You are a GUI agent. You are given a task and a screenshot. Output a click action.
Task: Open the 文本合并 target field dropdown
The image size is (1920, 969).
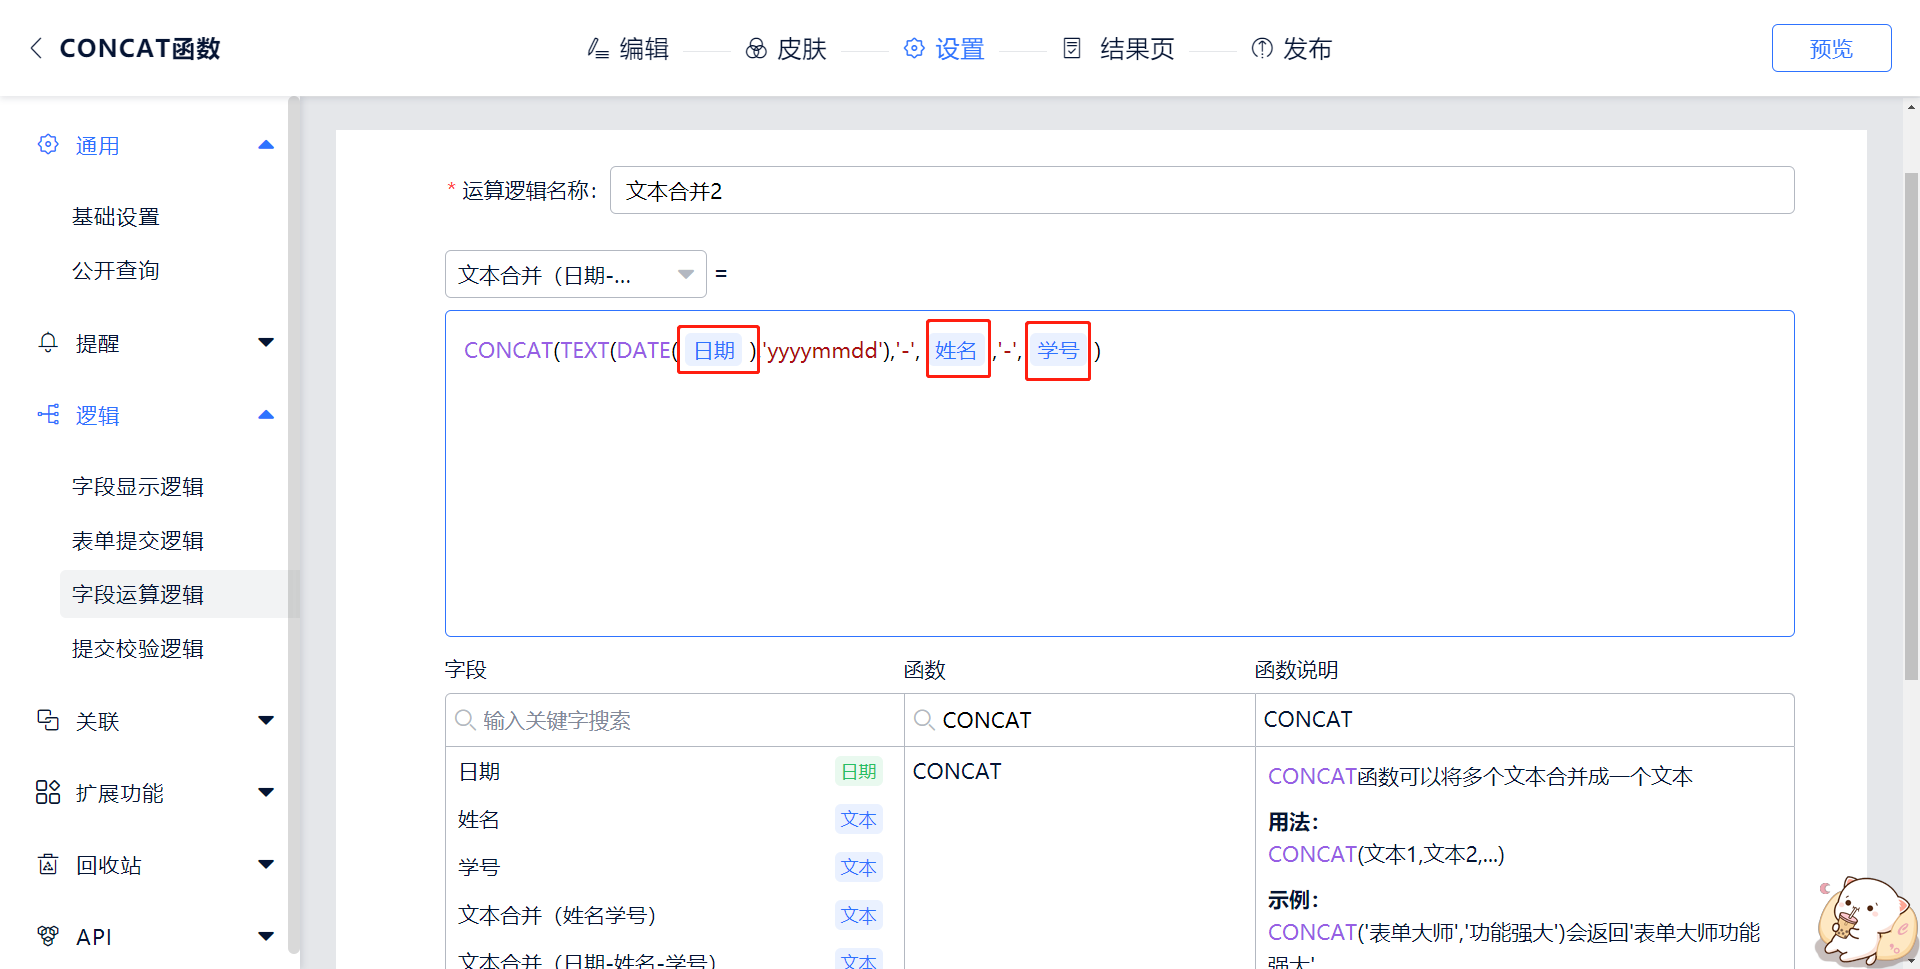[575, 275]
